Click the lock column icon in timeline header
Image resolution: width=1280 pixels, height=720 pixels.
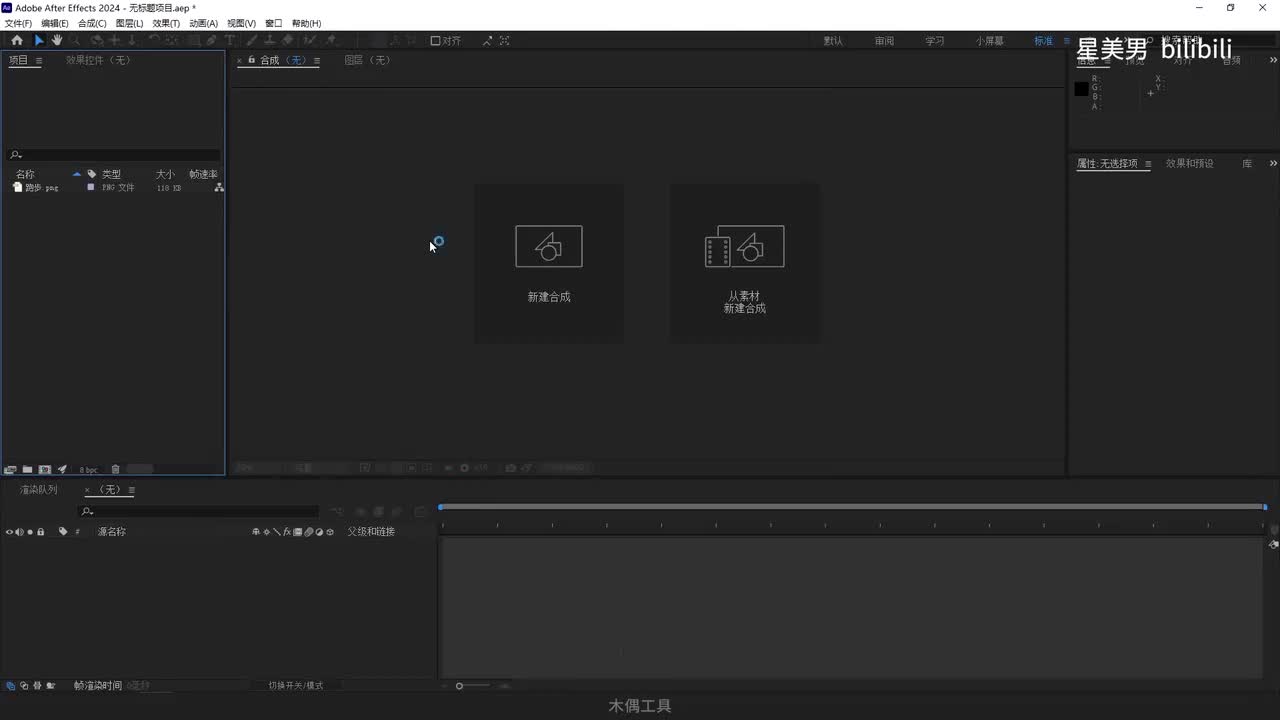click(40, 532)
